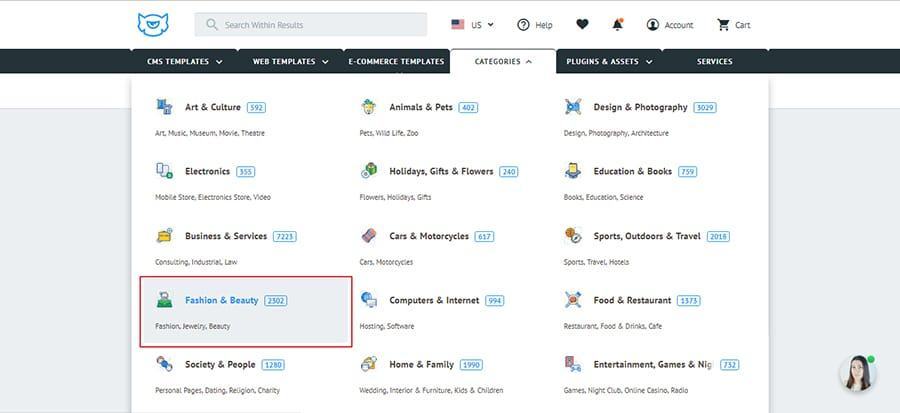Click the US flag icon

click(x=457, y=25)
